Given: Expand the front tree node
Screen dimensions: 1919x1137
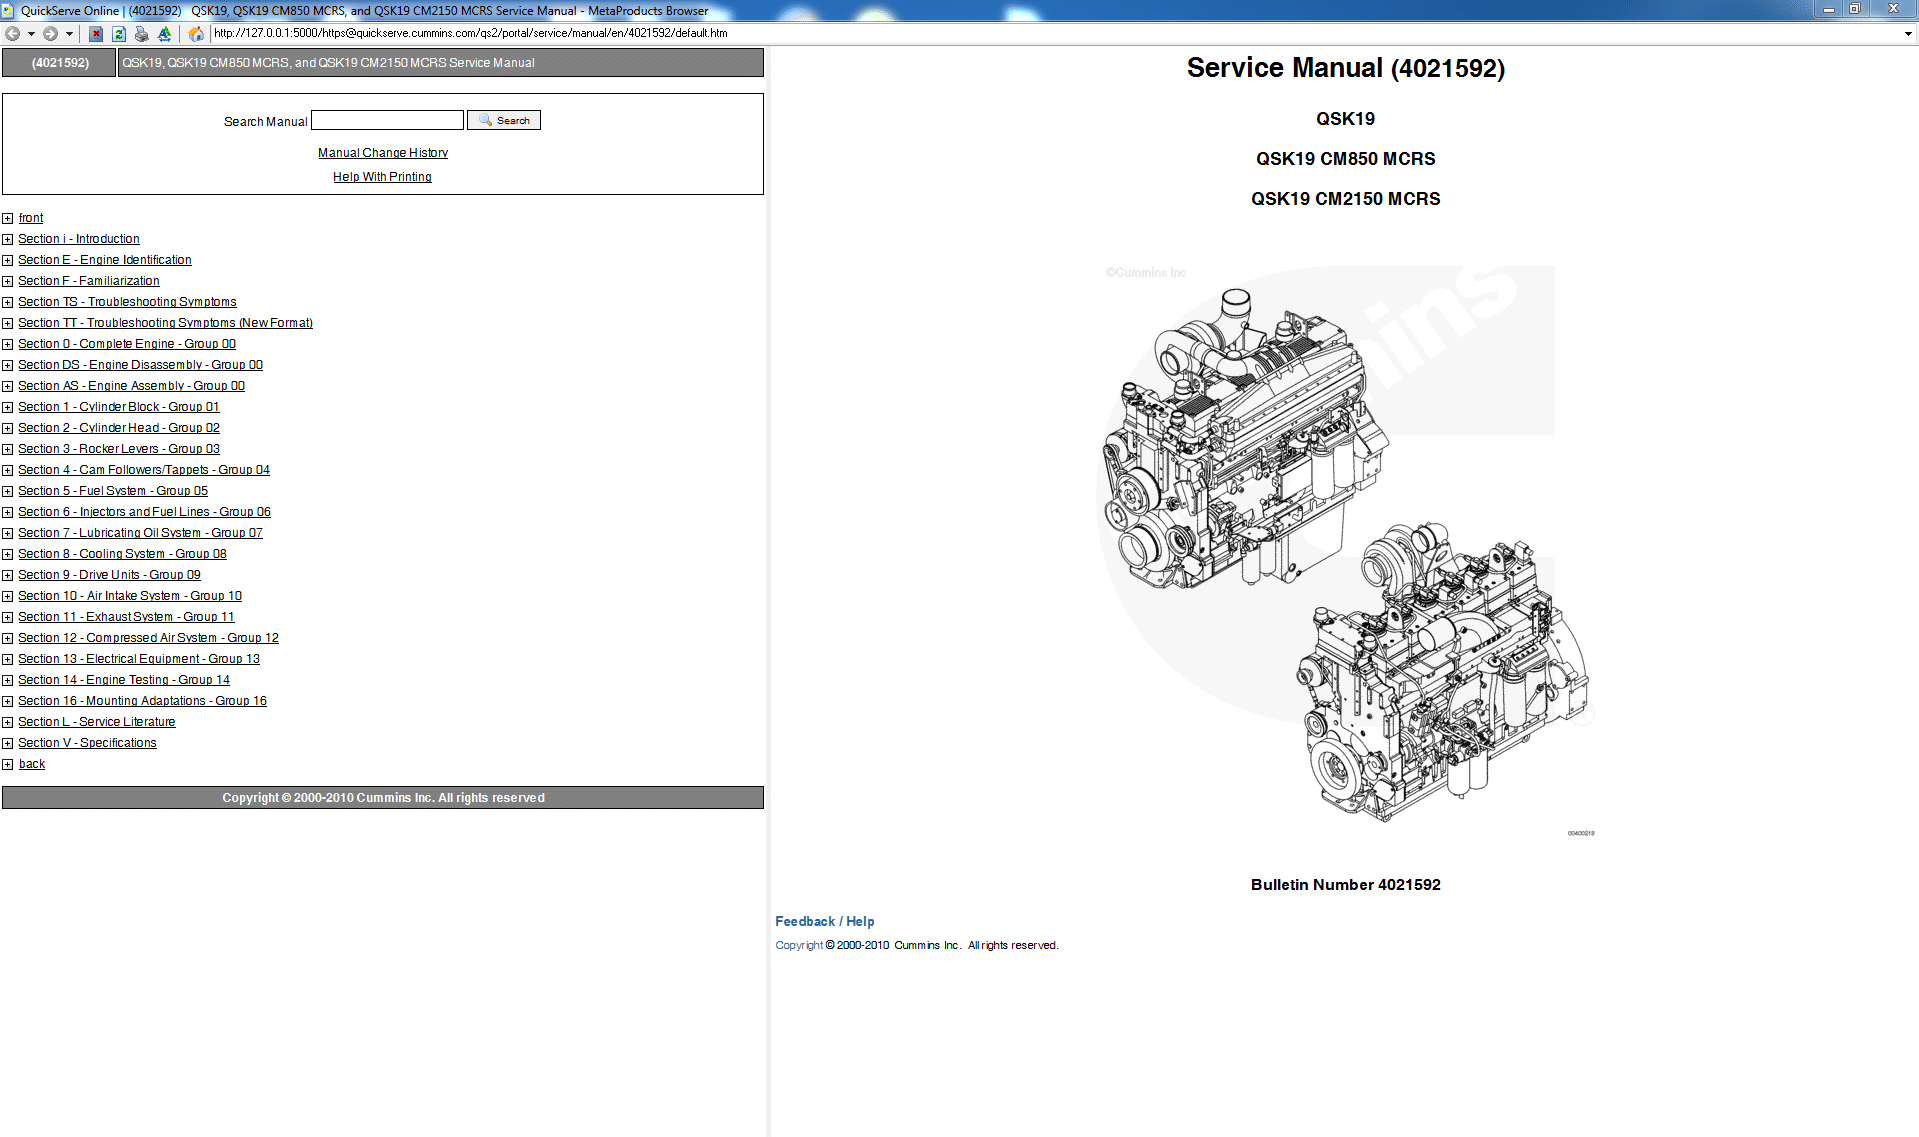Looking at the screenshot, I should [x=8, y=218].
